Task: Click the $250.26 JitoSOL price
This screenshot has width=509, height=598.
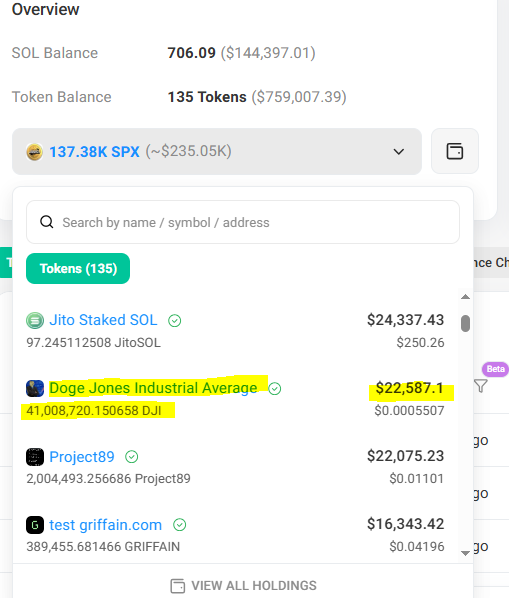Action: click(x=420, y=342)
